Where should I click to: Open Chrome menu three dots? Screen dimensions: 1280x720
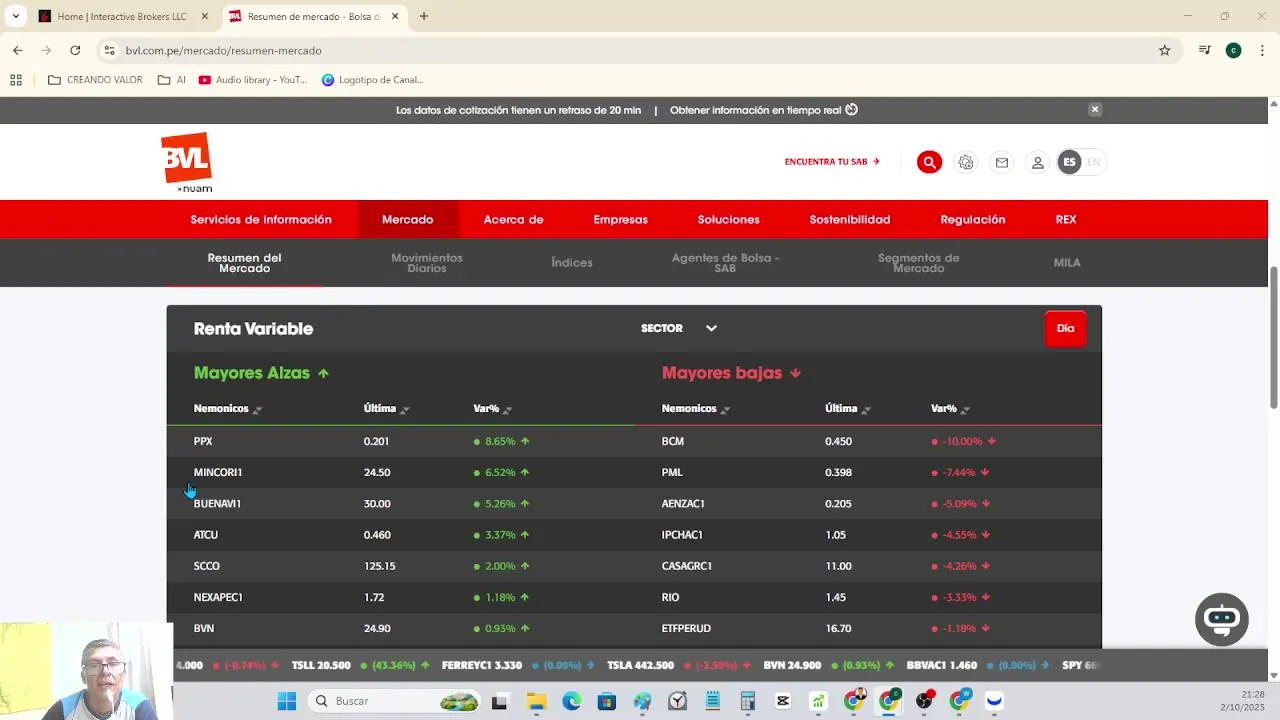point(1262,50)
